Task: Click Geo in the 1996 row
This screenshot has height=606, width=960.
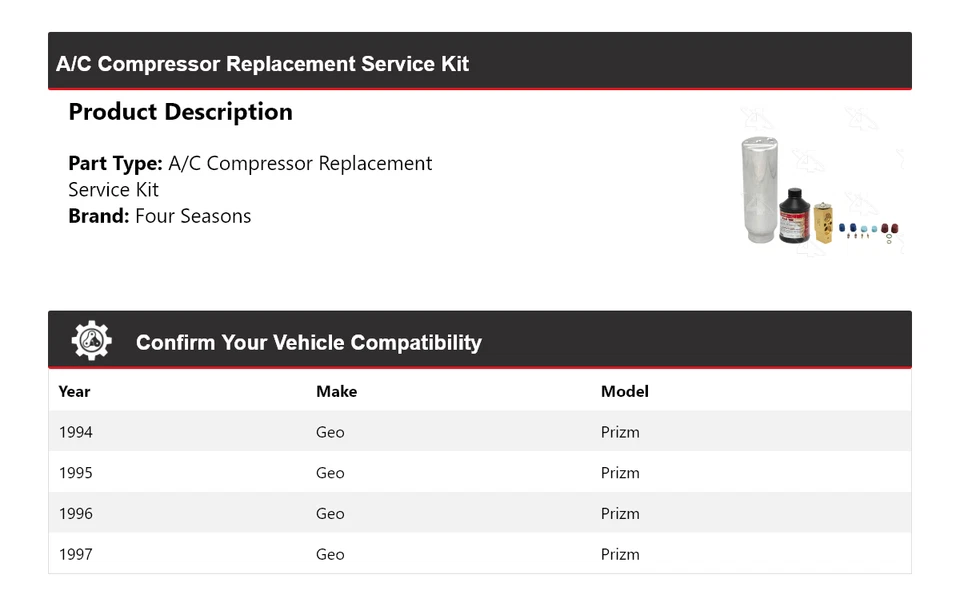Action: coord(330,514)
